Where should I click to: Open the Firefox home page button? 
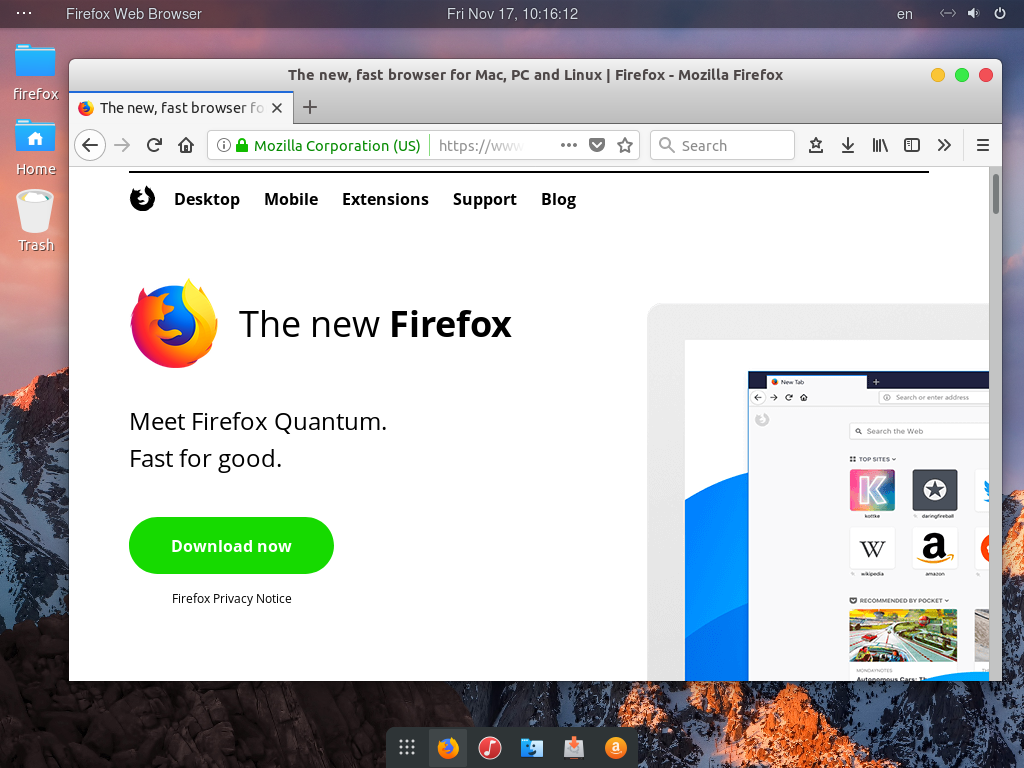click(x=186, y=145)
